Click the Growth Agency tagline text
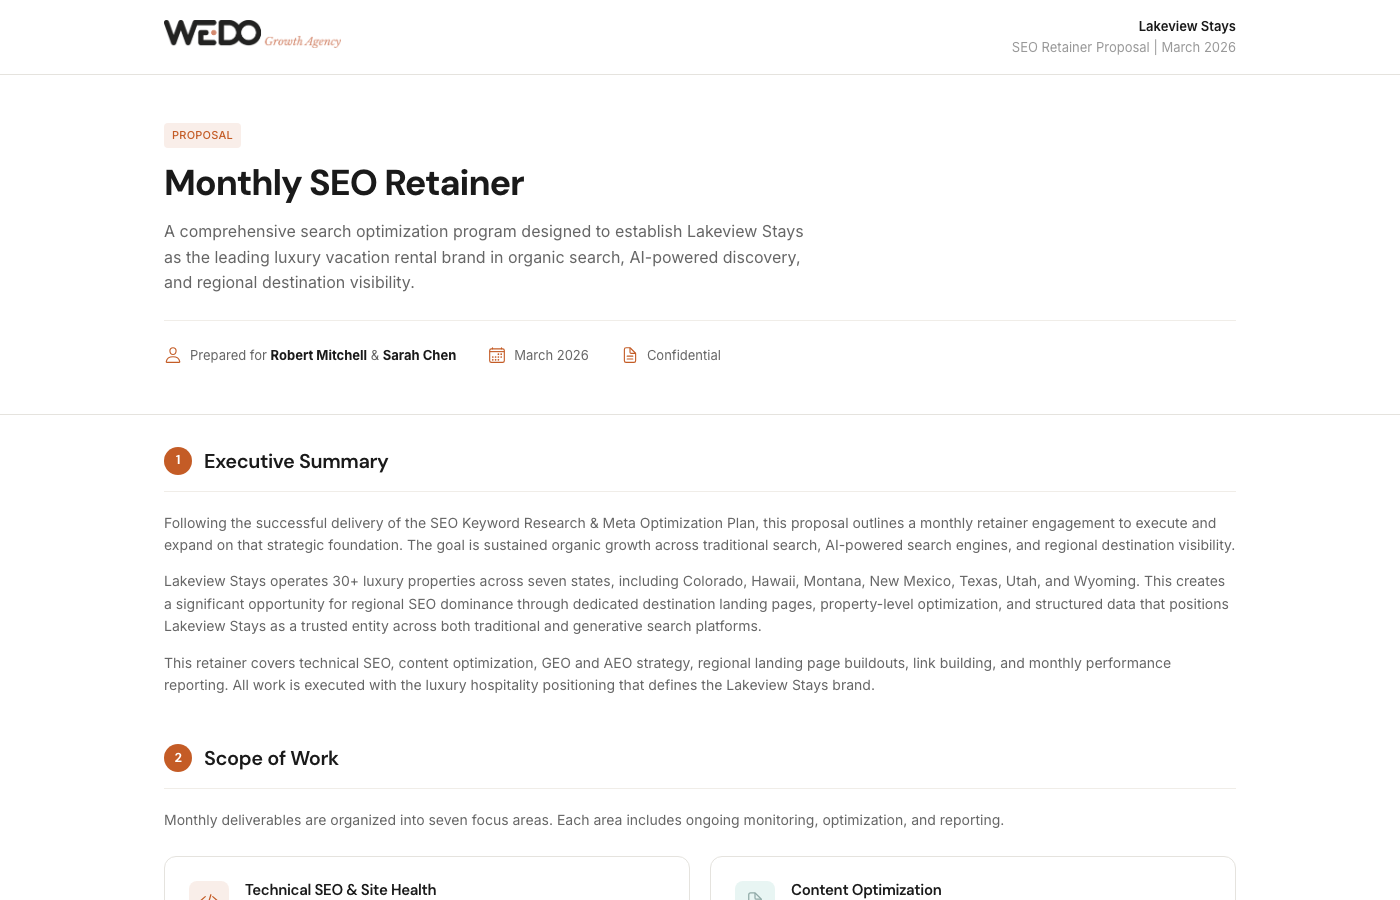1400x900 pixels. pyautogui.click(x=303, y=41)
